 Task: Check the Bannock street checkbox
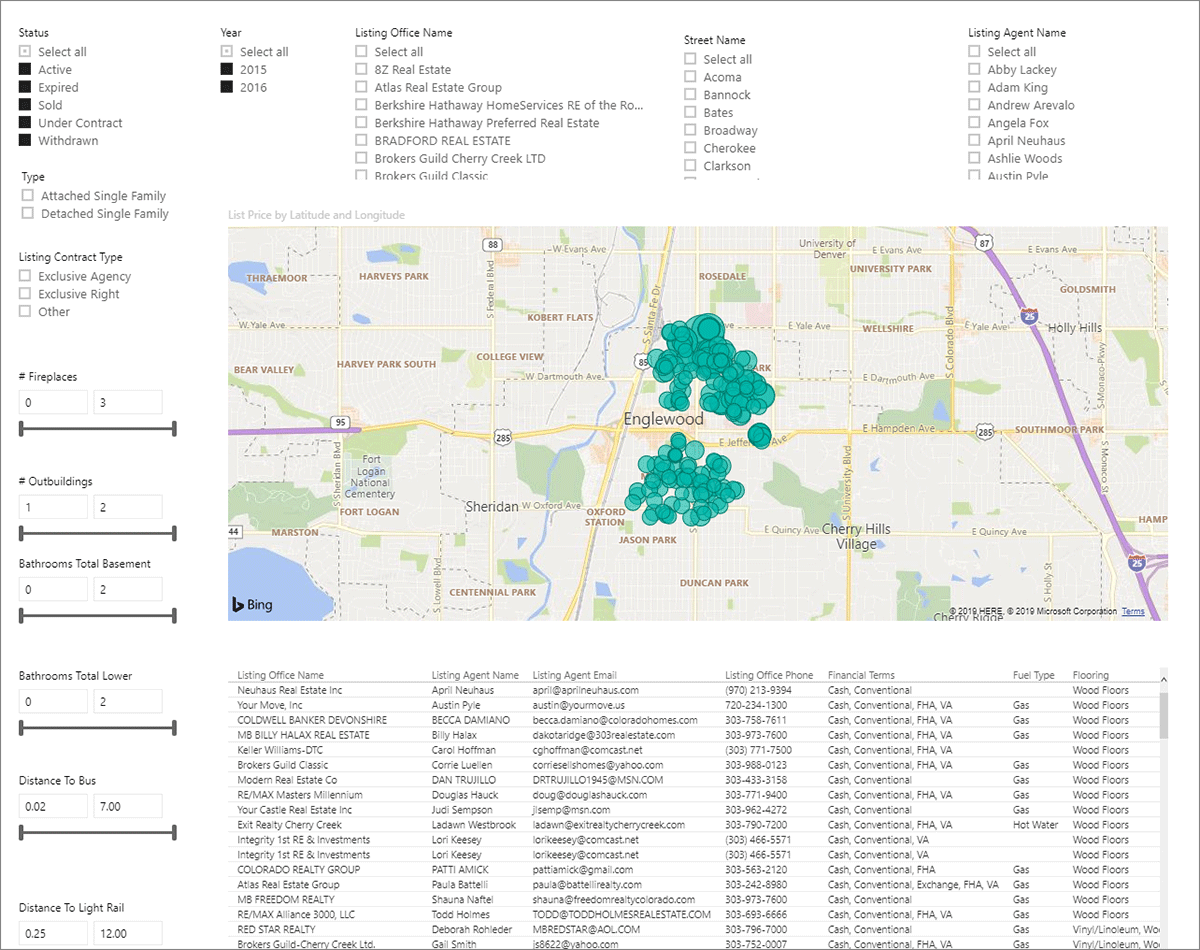[x=691, y=95]
